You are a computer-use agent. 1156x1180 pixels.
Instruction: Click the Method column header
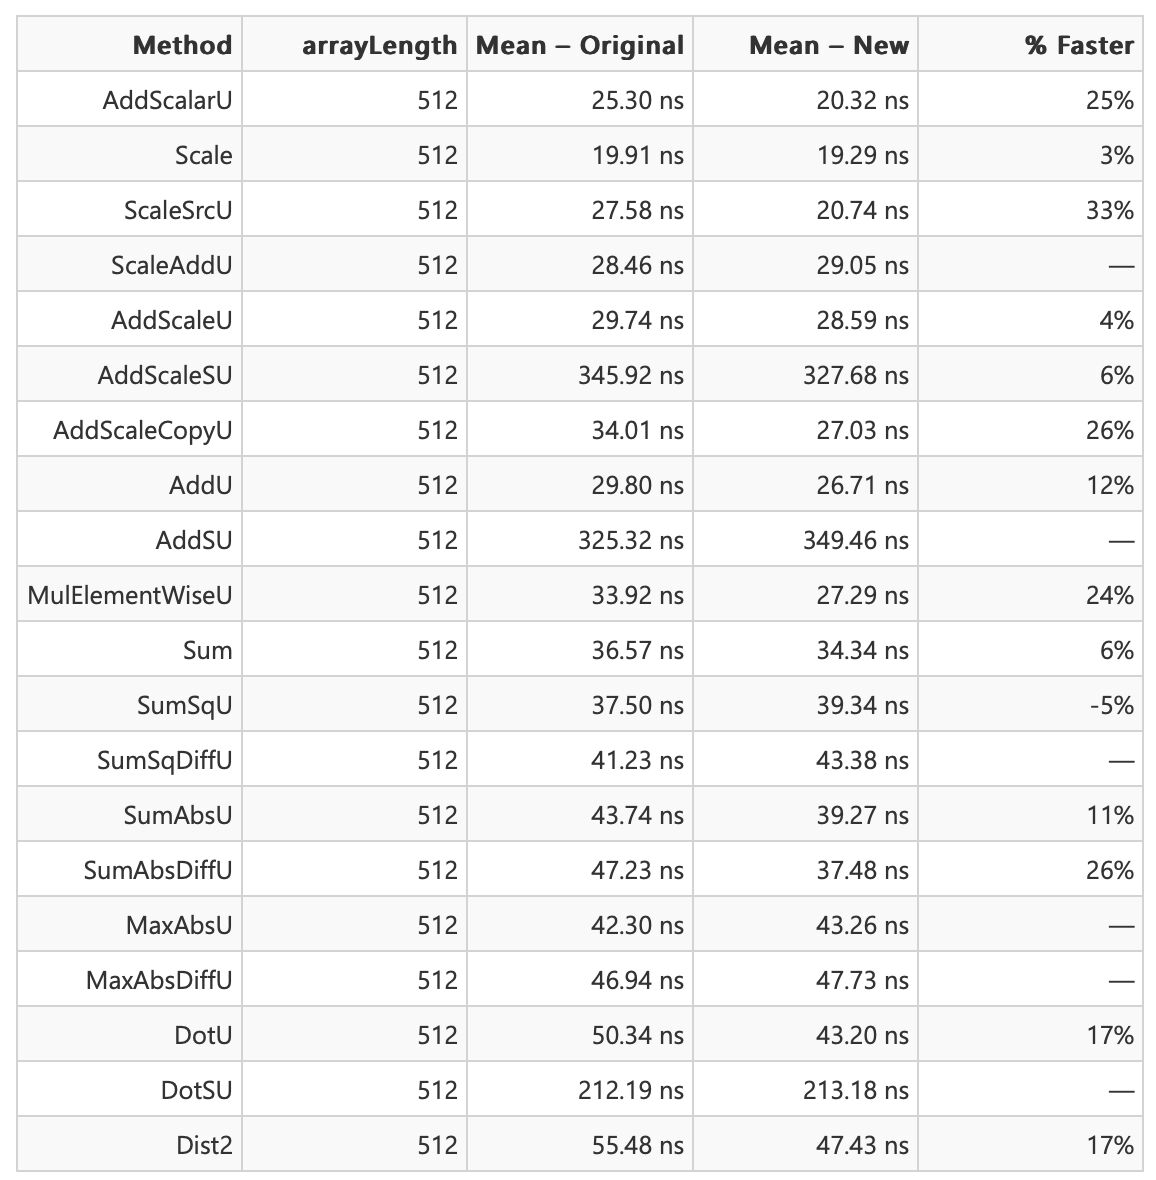click(181, 45)
